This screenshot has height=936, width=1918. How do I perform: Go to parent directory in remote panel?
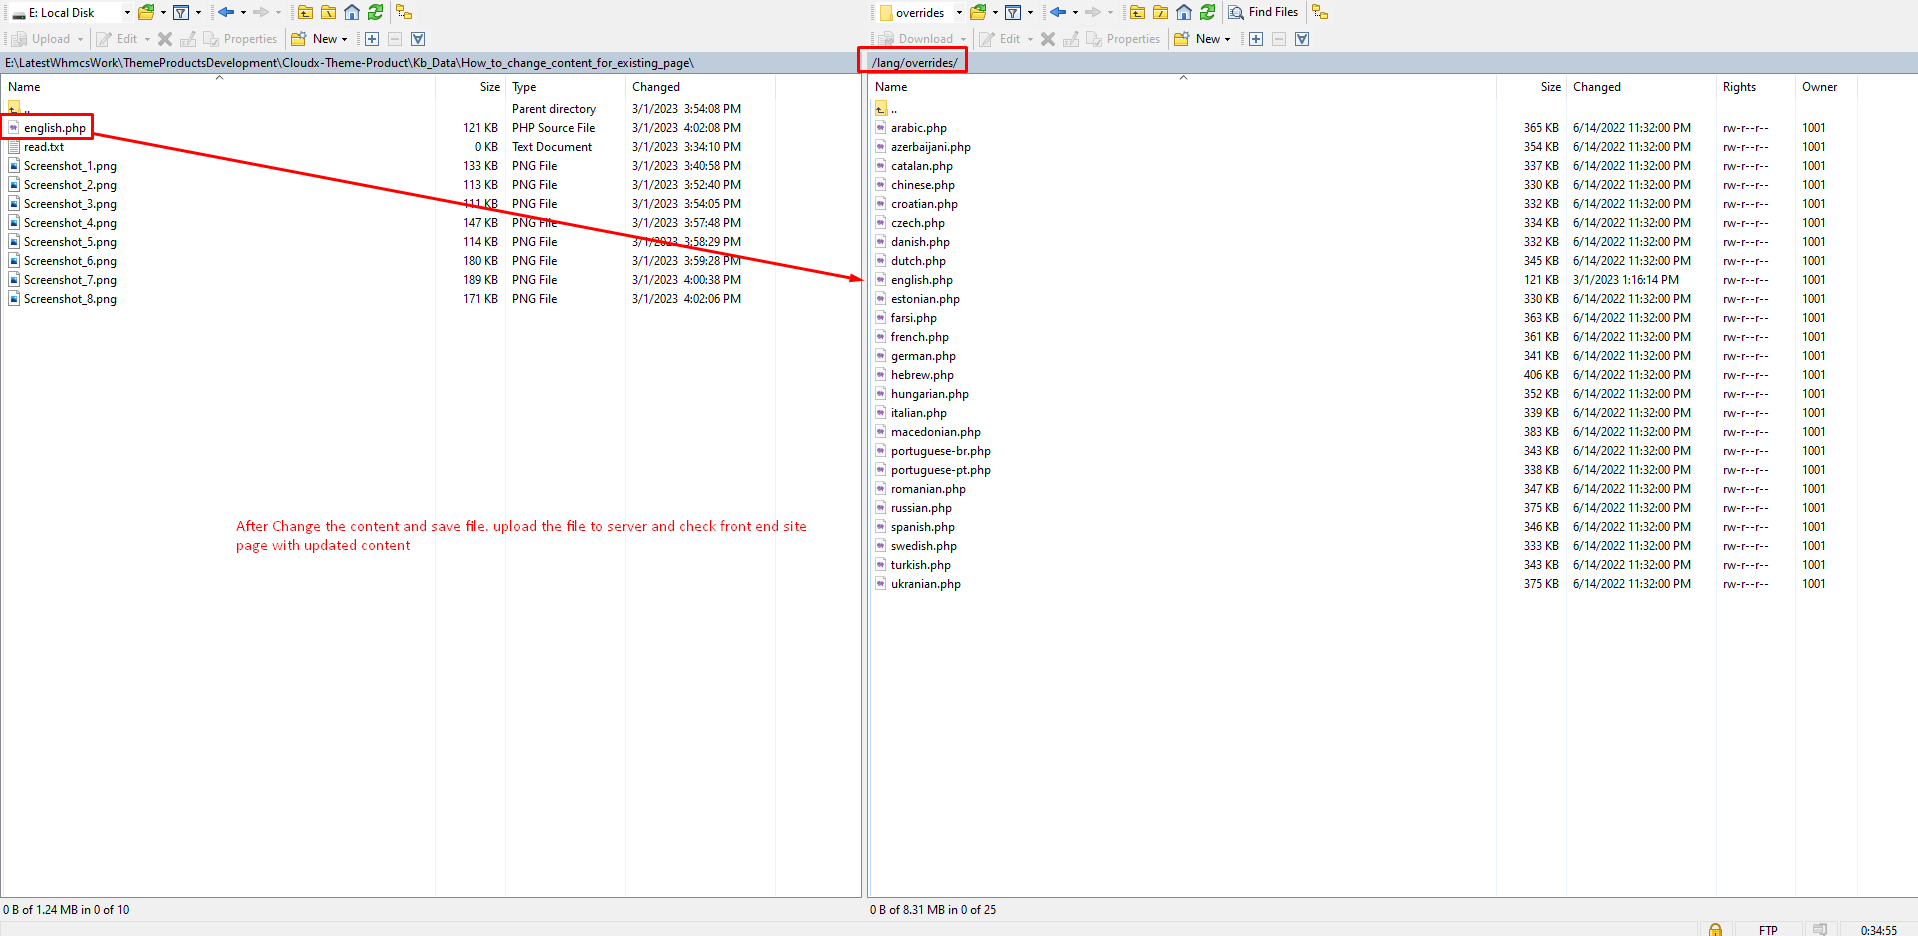point(1137,12)
